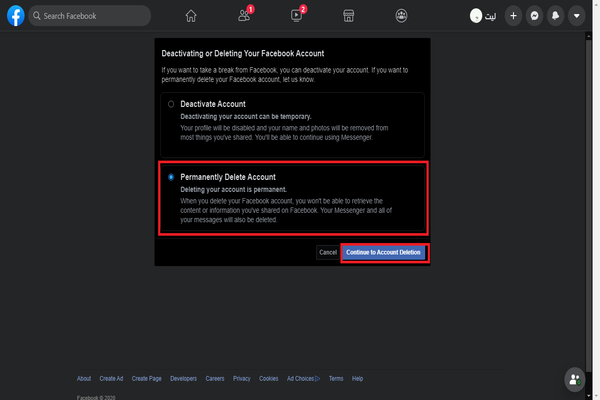The width and height of the screenshot is (600, 400).
Task: Open the Cookies footer link
Action: pyautogui.click(x=269, y=379)
